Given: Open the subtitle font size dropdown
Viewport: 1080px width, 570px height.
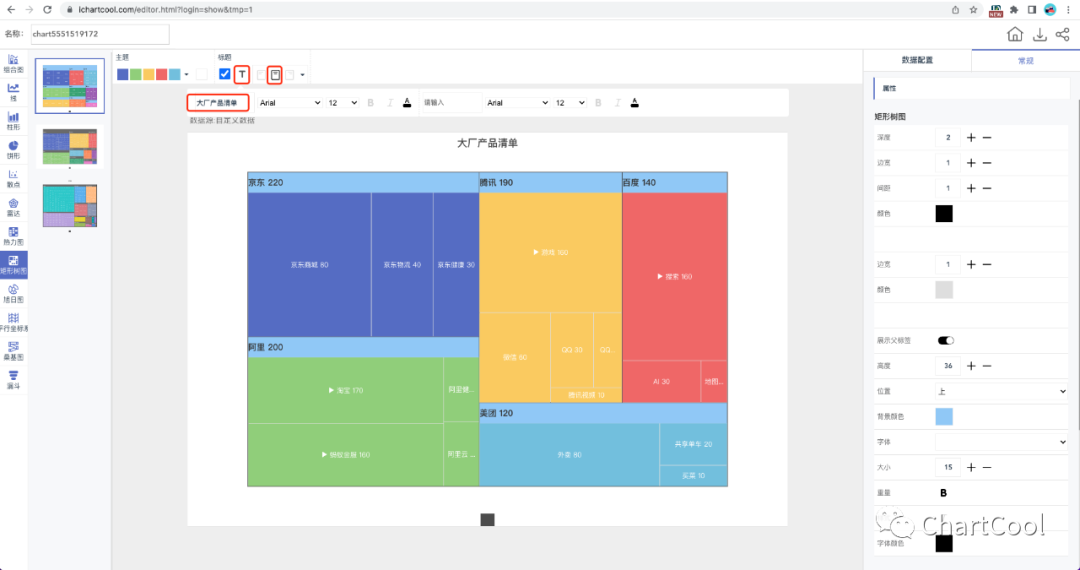Looking at the screenshot, I should 570,103.
